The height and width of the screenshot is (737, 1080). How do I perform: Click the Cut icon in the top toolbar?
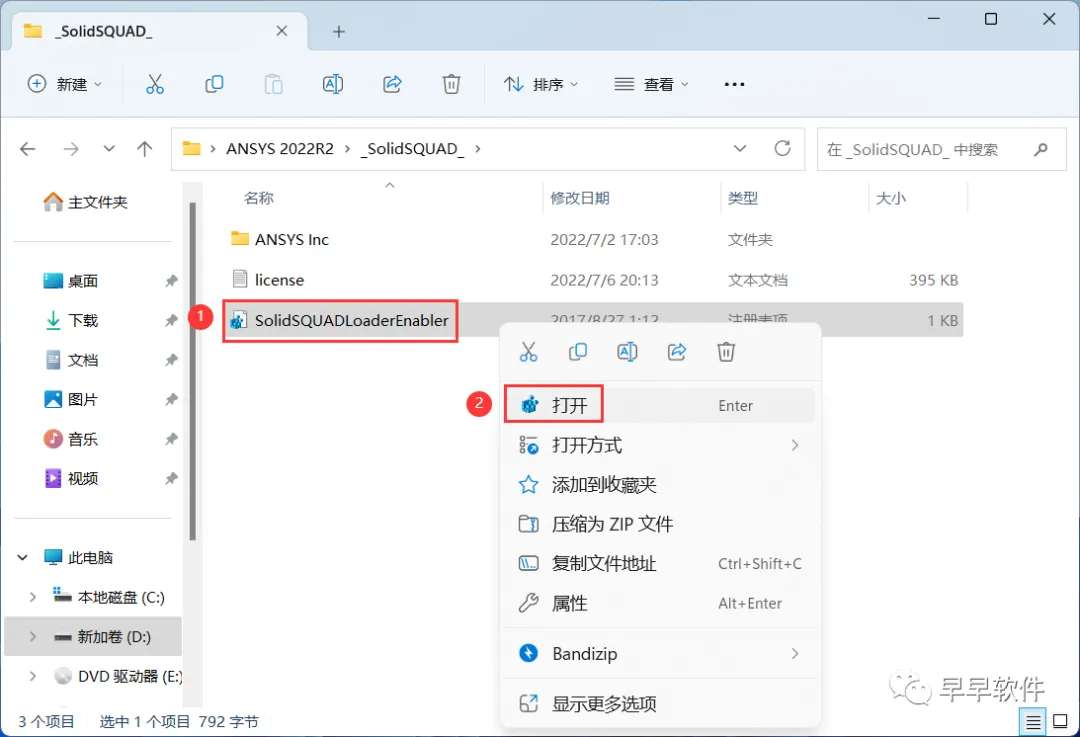point(155,84)
